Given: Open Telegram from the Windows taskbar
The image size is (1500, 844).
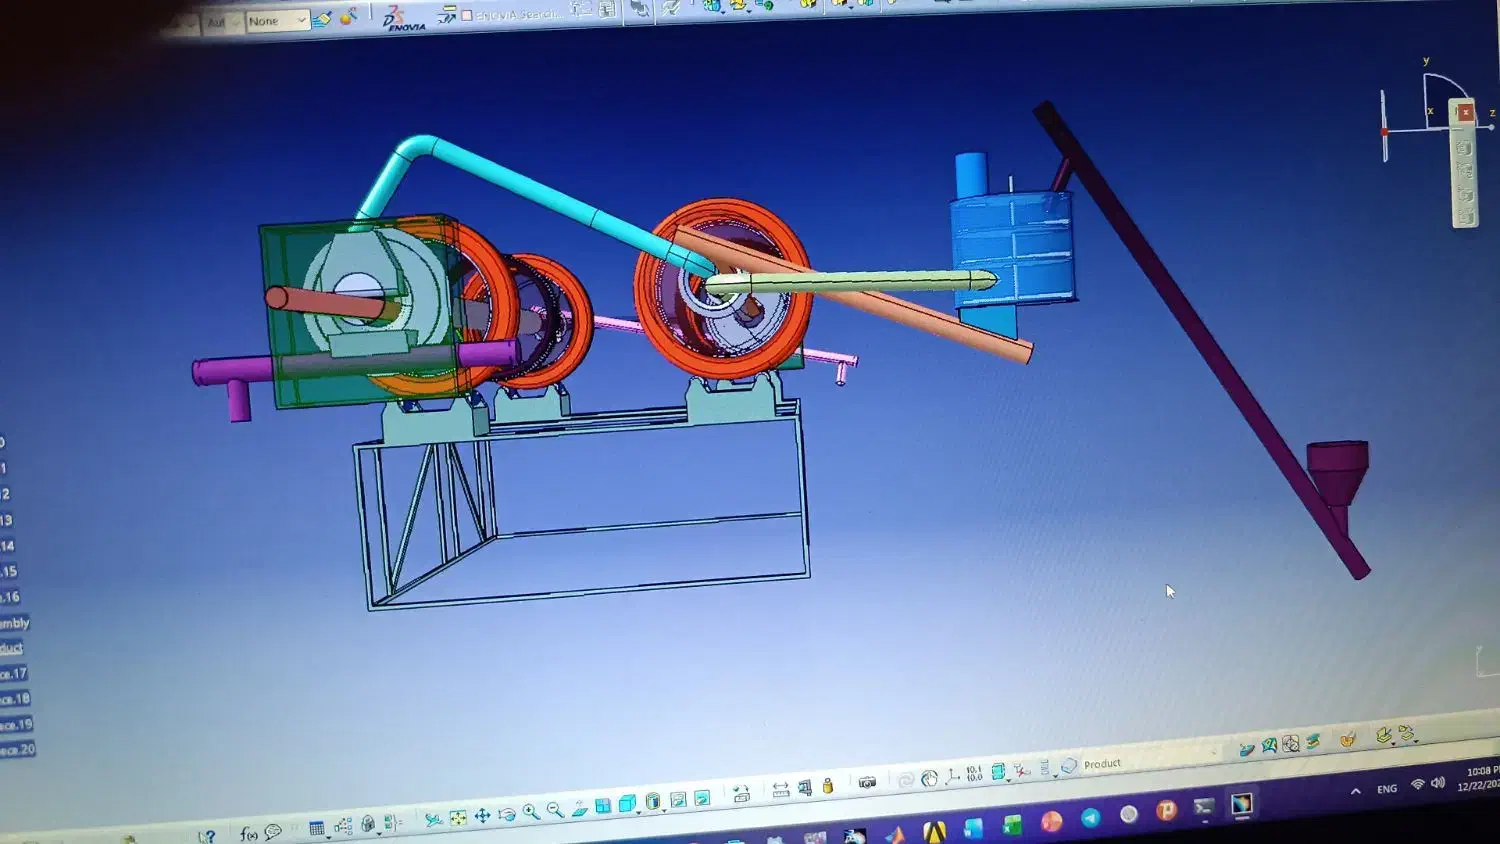Looking at the screenshot, I should [1090, 818].
